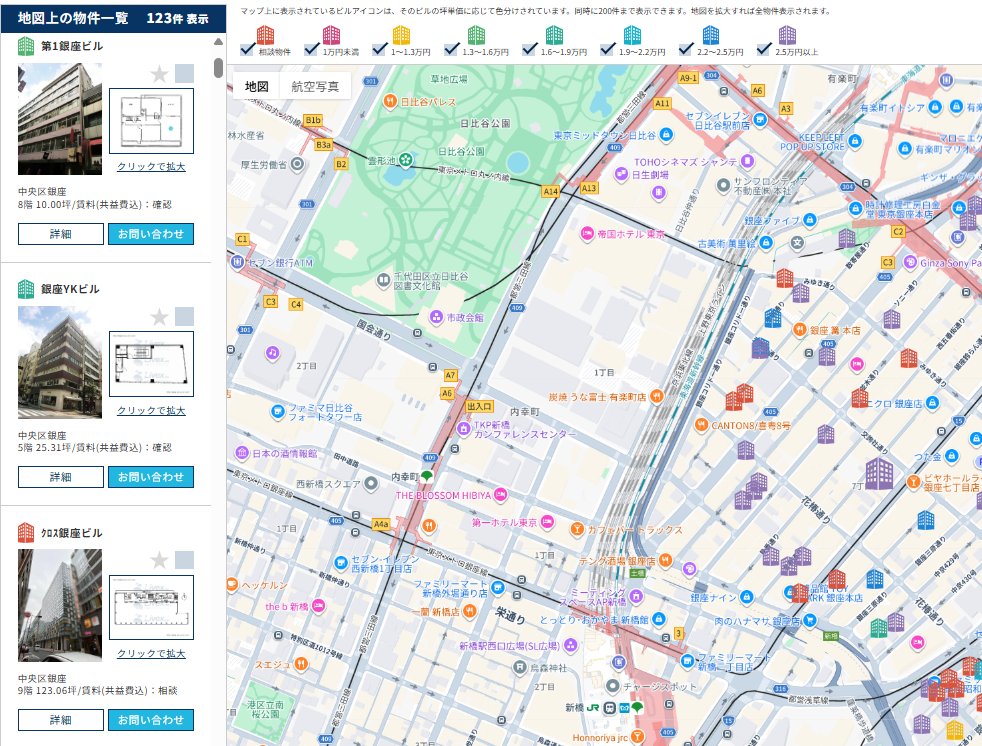Click the 第一ホテル東京 hotel marker

point(547,522)
